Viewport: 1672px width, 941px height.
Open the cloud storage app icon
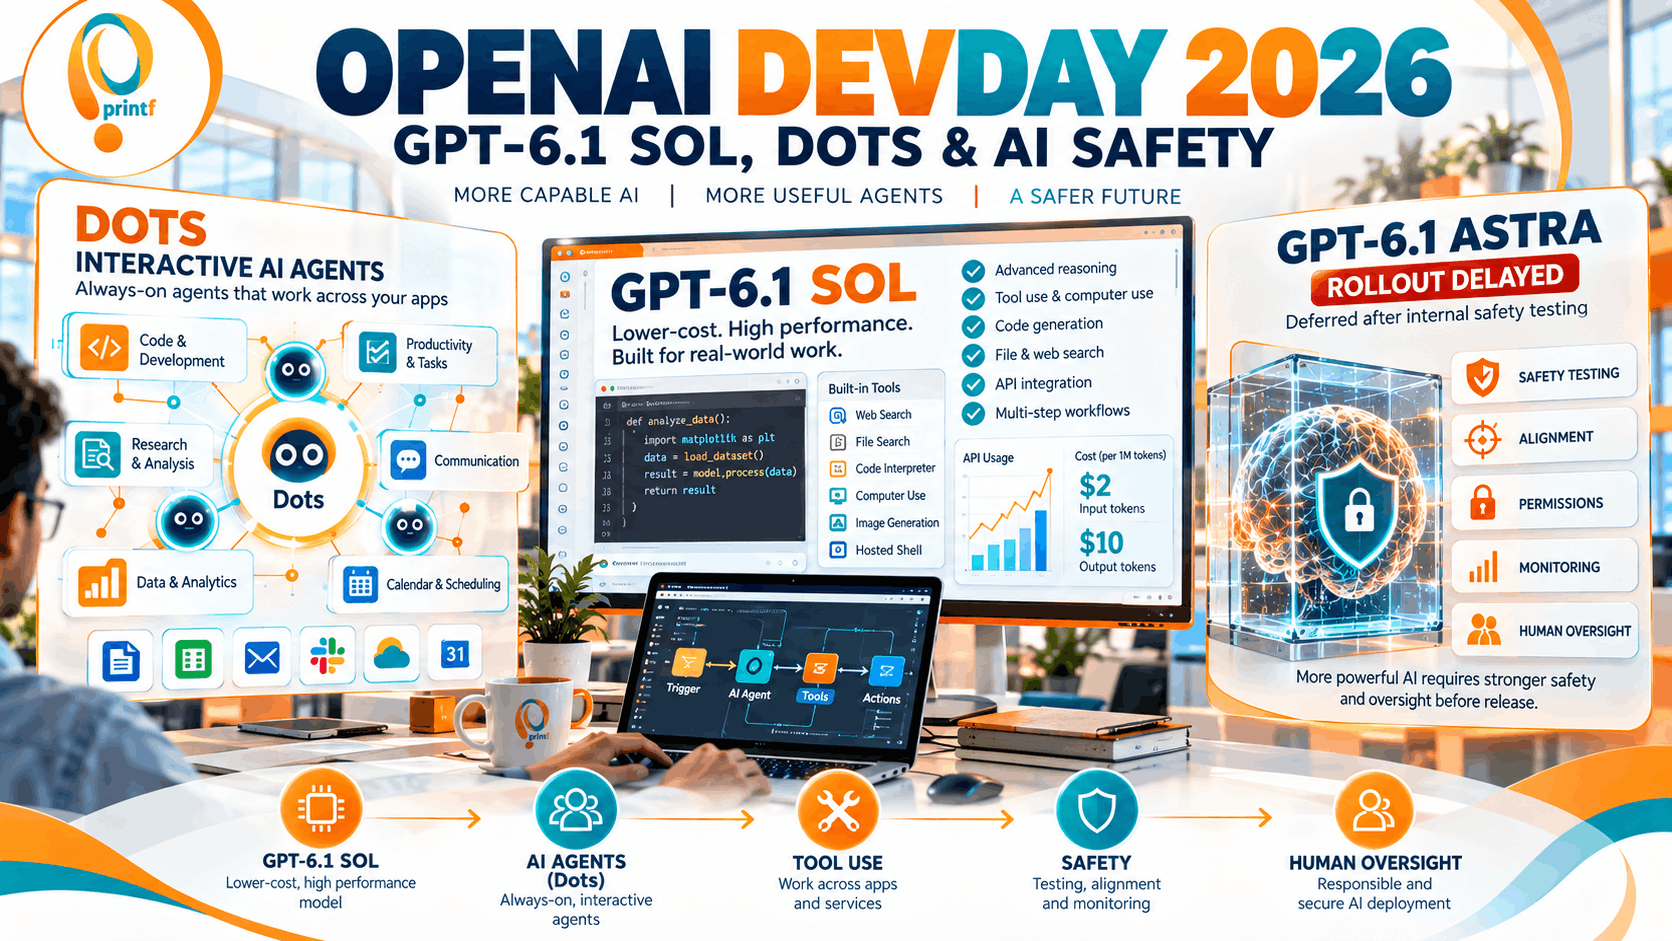coord(392,655)
